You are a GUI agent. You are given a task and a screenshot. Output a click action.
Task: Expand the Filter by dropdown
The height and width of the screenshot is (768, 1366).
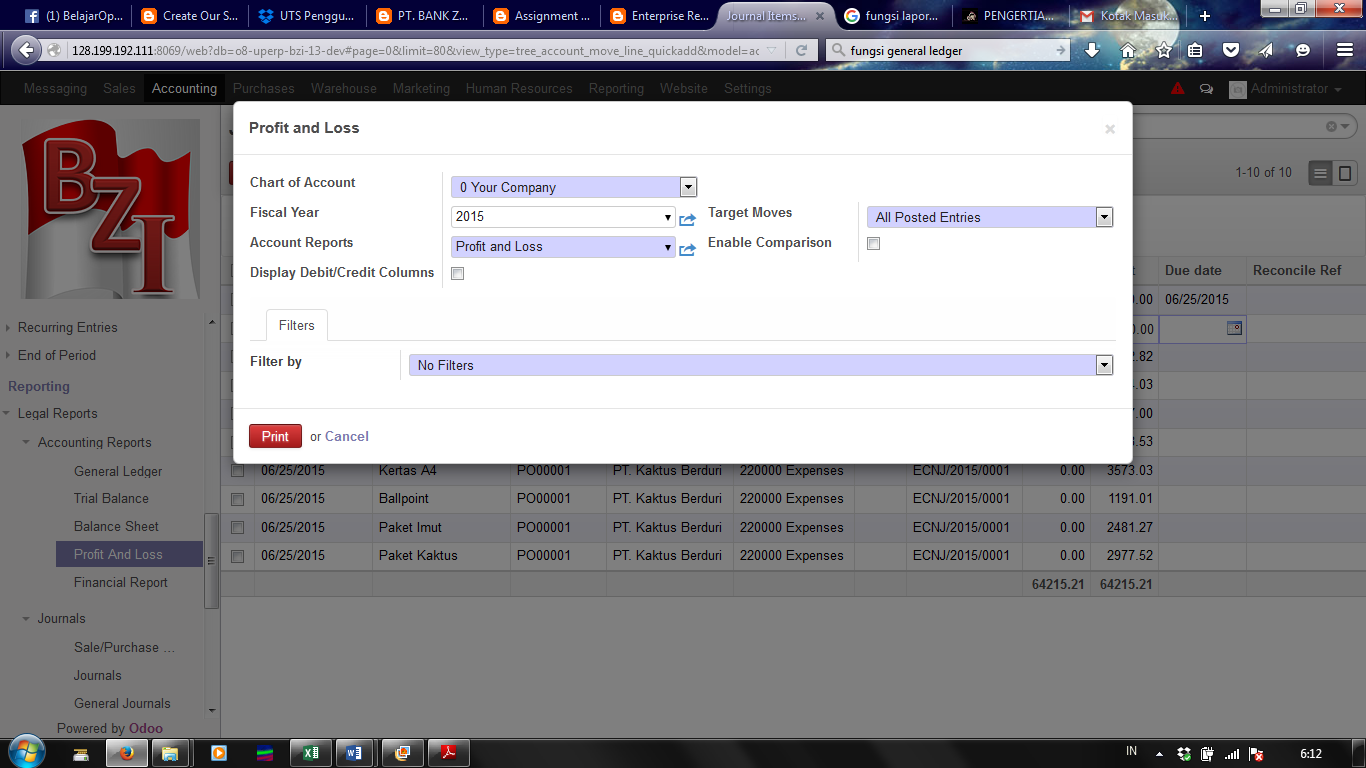(x=1104, y=364)
